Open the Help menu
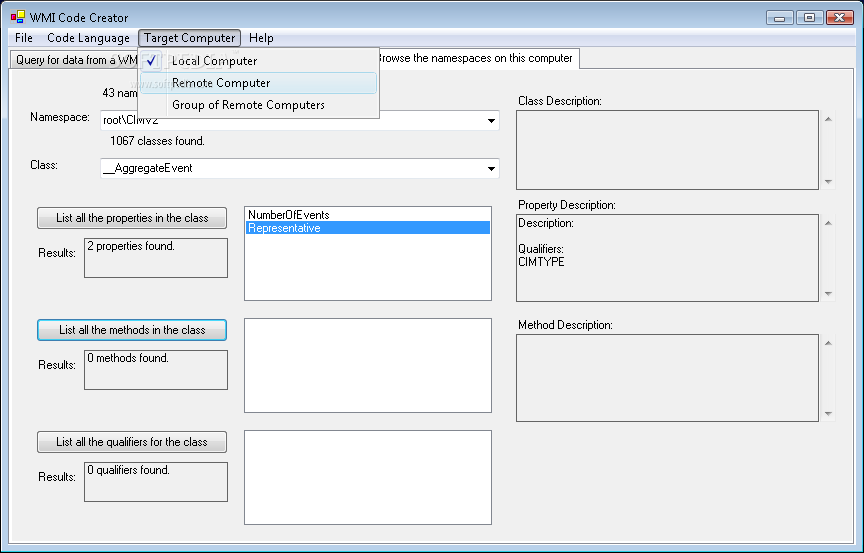 pos(261,38)
